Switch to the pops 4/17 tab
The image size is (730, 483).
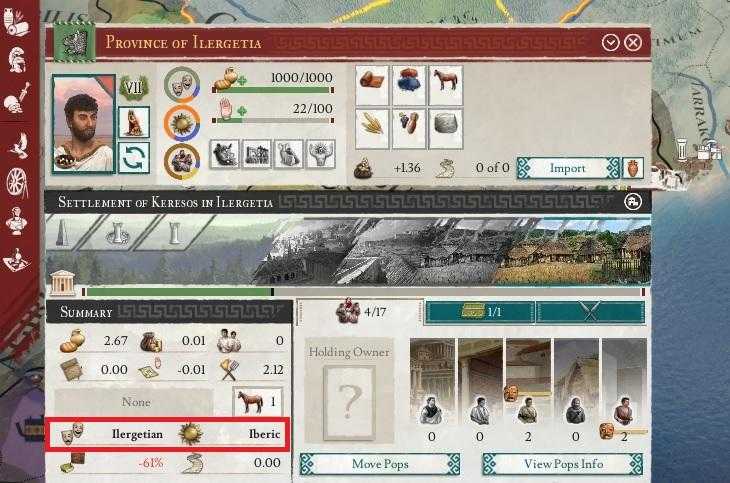pyautogui.click(x=360, y=312)
